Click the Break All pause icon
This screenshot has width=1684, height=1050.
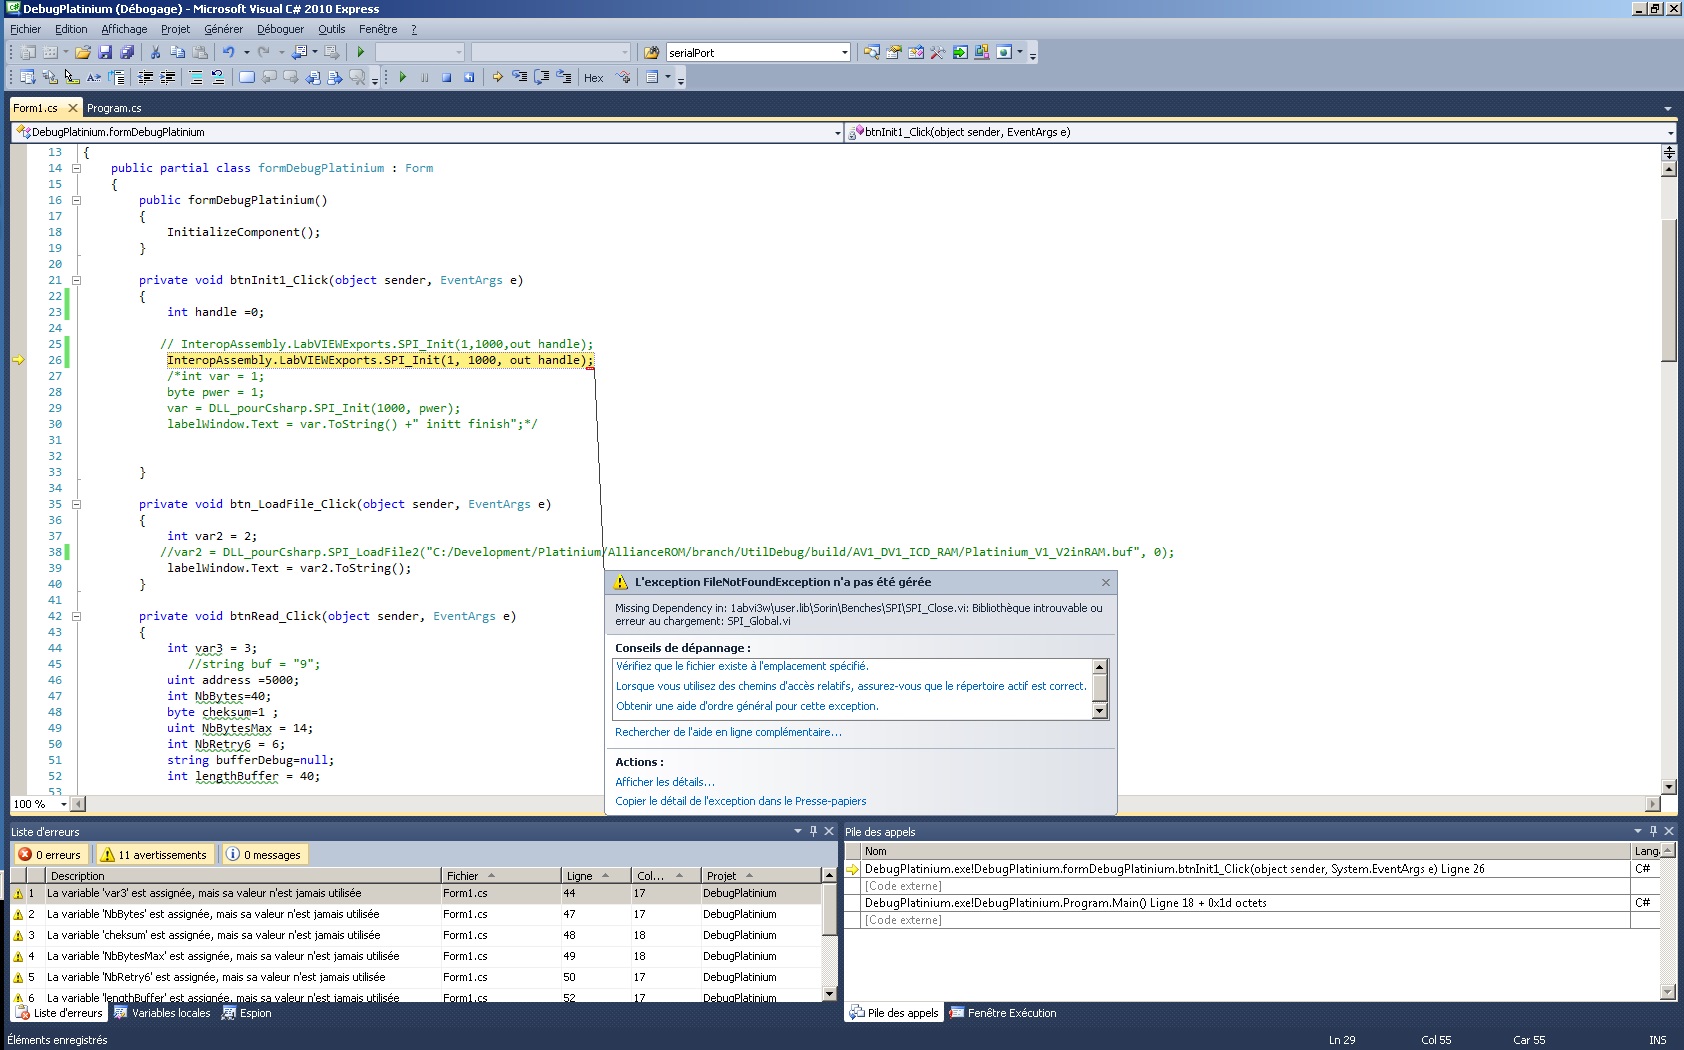click(x=424, y=77)
